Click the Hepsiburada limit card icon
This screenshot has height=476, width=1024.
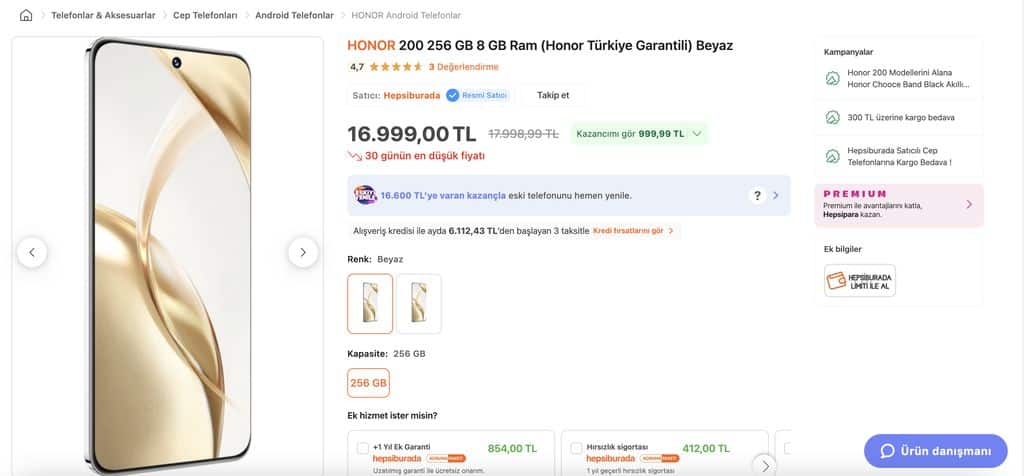pos(859,281)
